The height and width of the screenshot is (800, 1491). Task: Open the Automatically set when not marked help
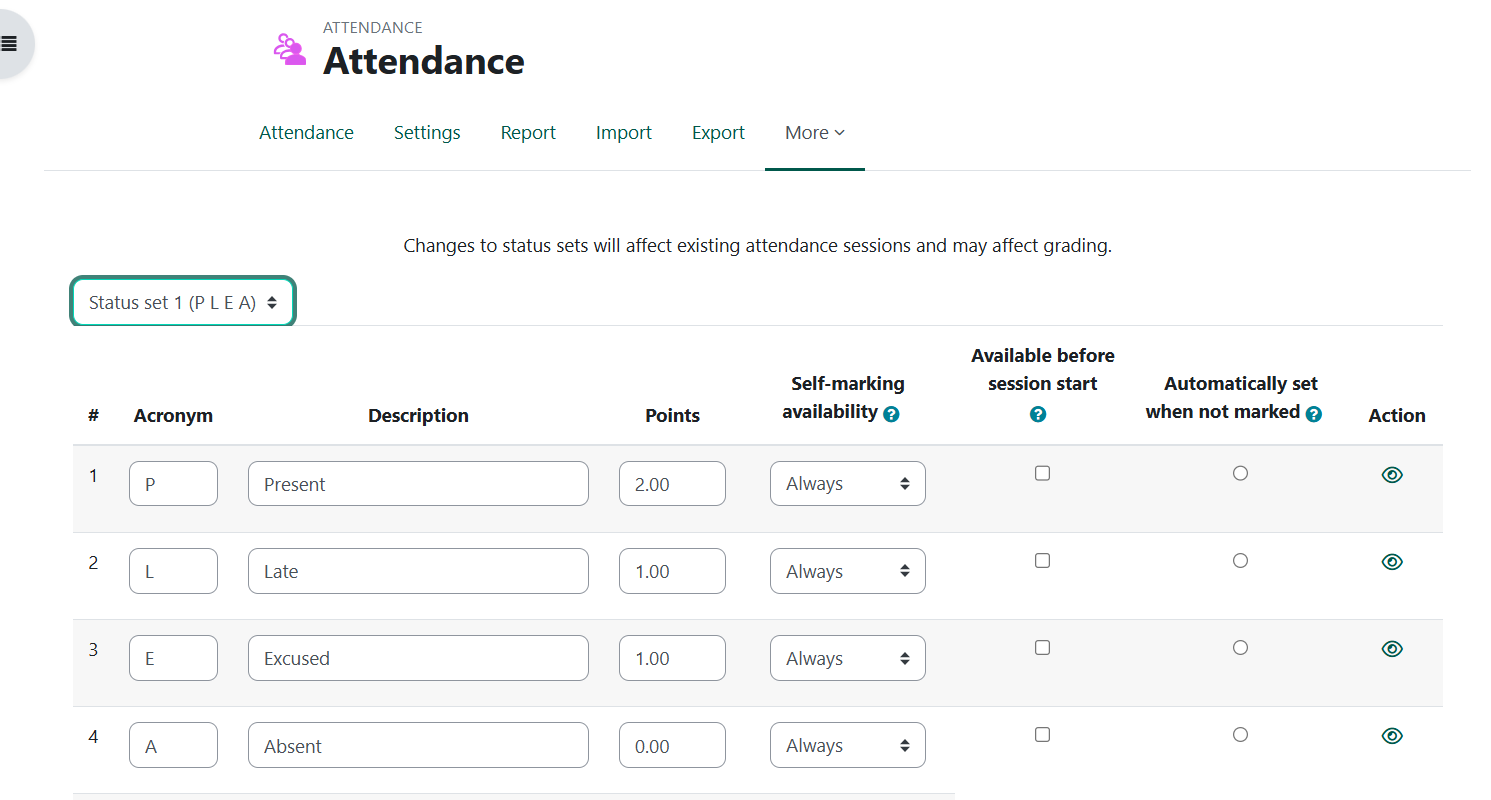tap(1312, 411)
